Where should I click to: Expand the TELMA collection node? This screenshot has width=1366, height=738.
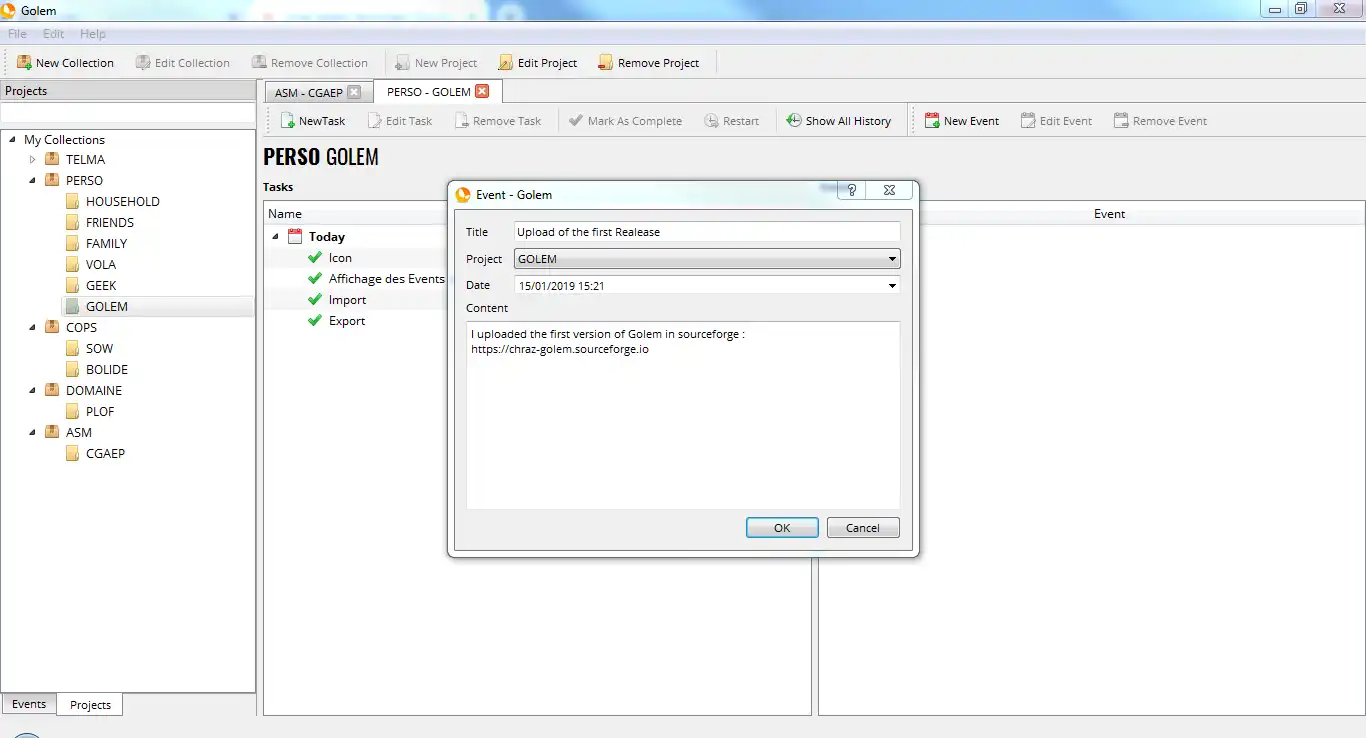[x=32, y=159]
